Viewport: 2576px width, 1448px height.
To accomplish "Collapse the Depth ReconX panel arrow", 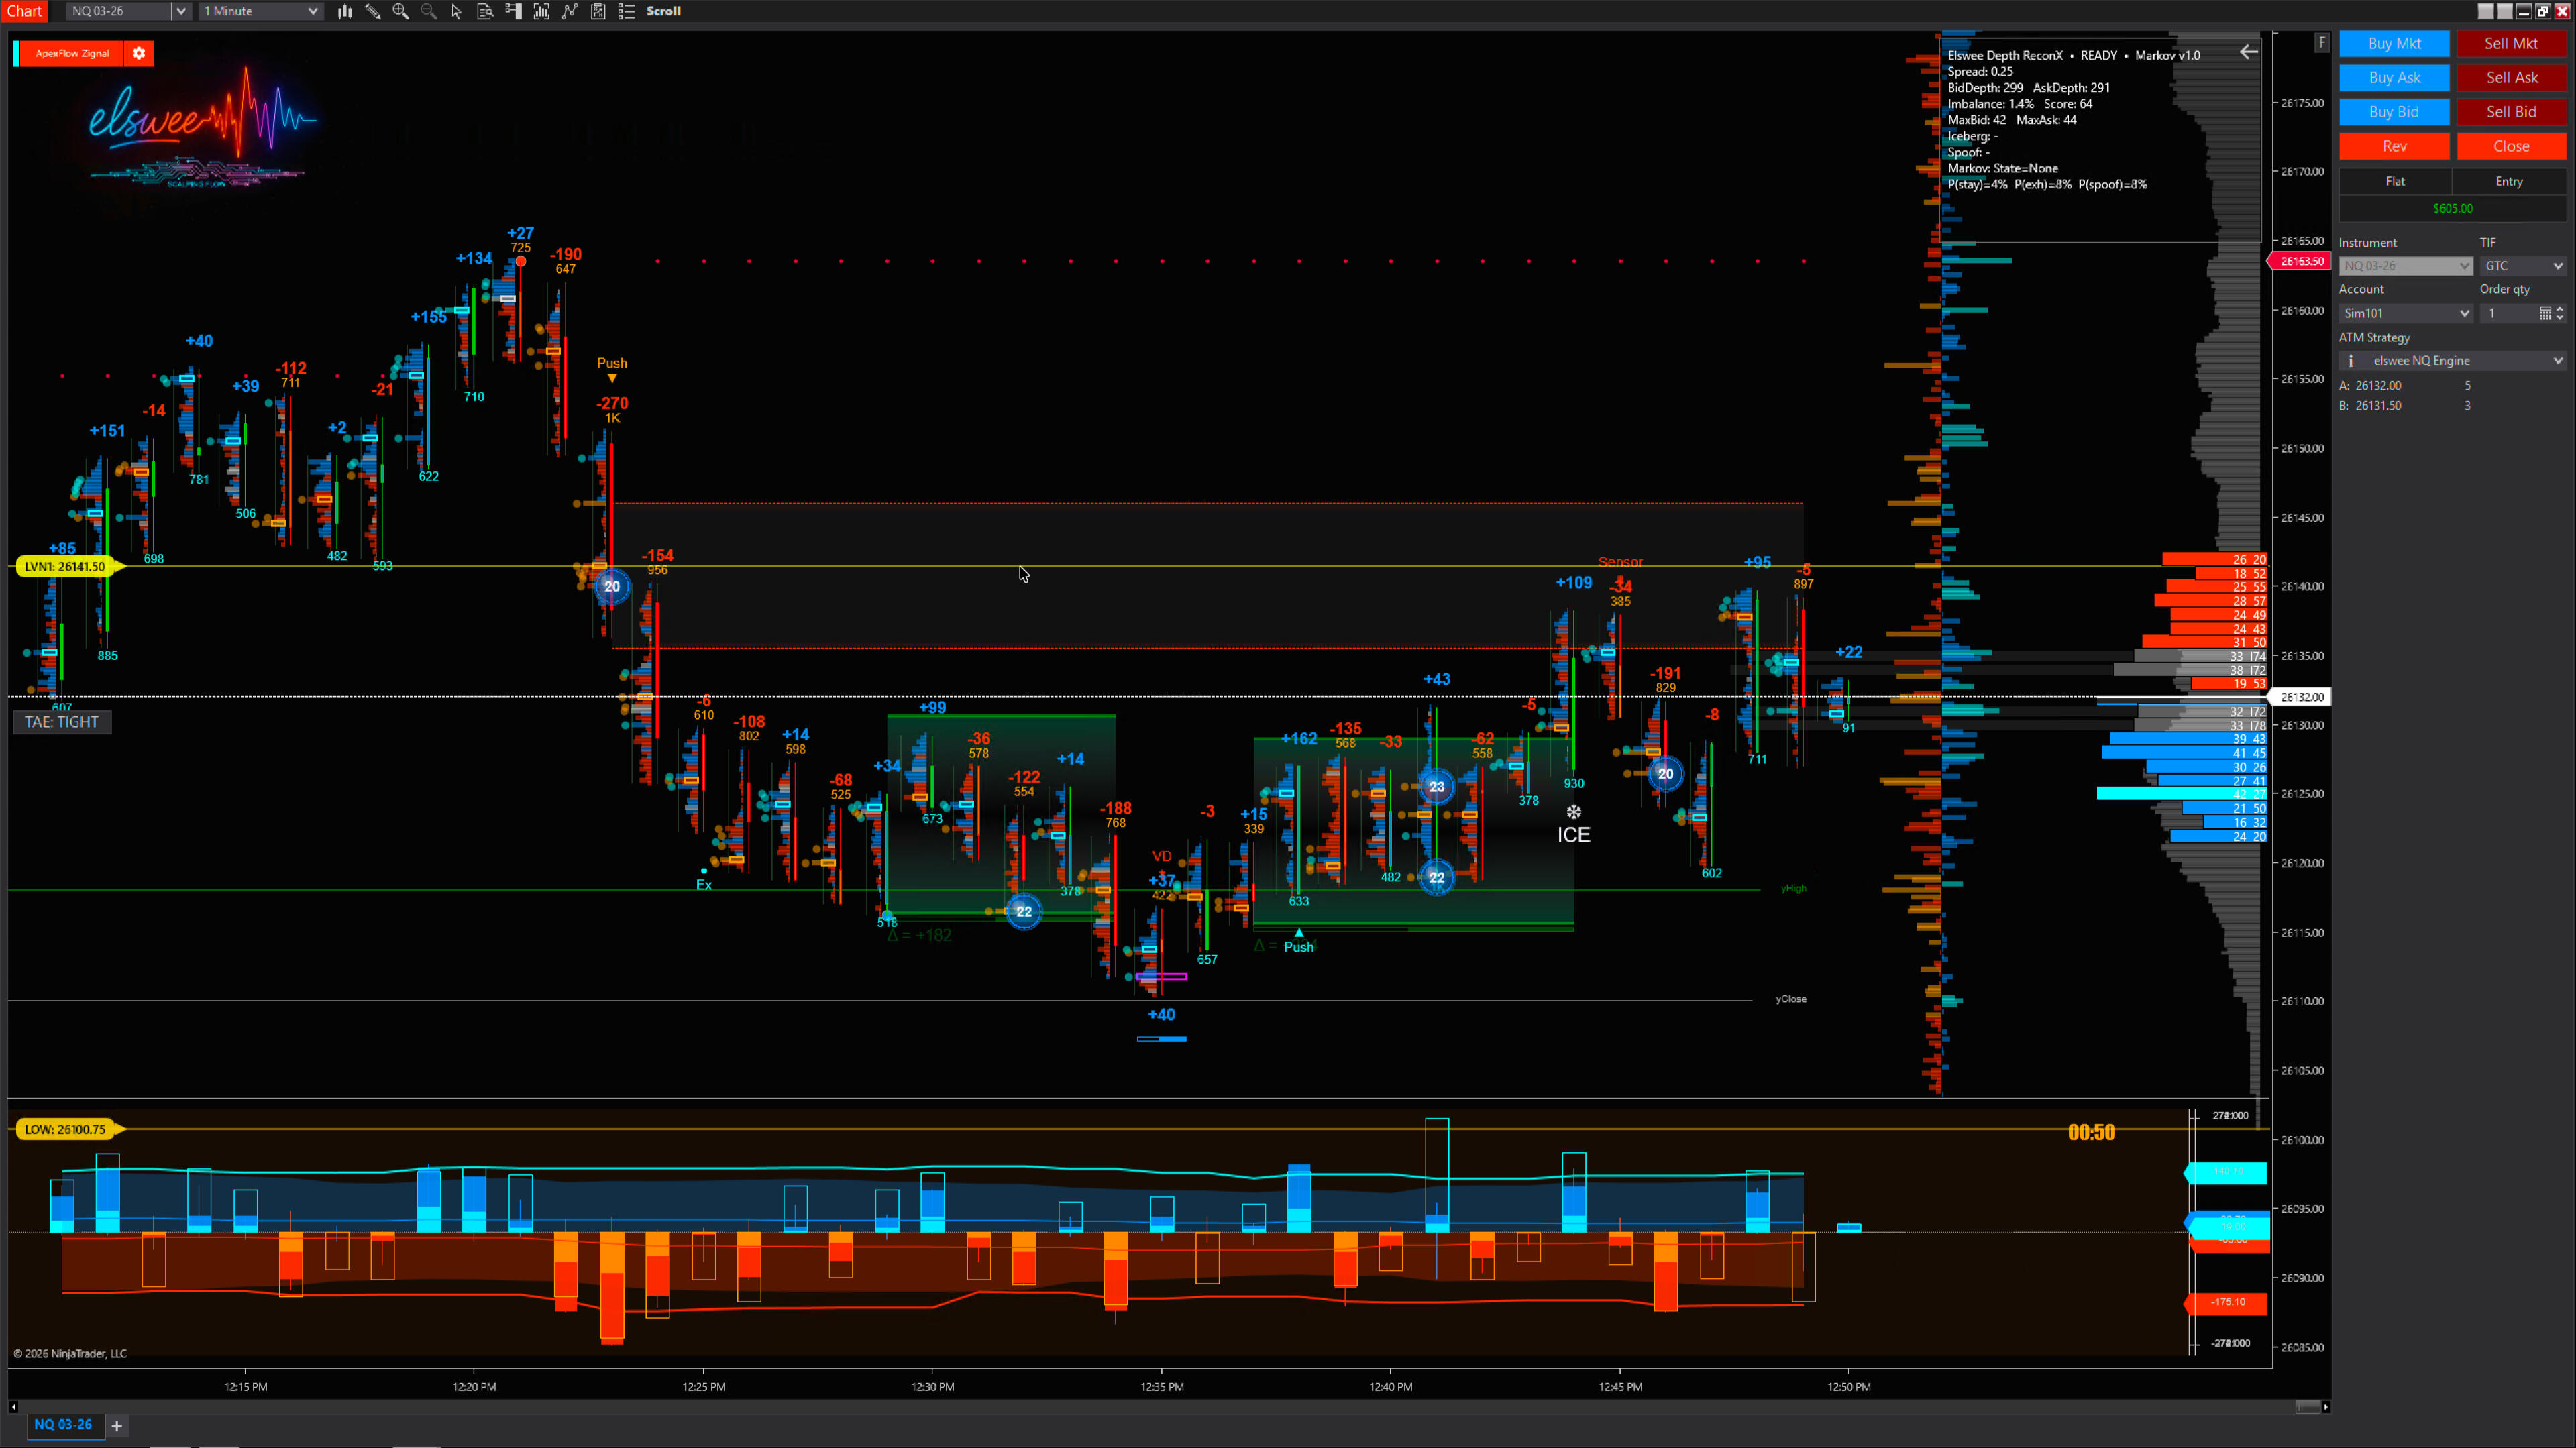I will tap(2248, 52).
